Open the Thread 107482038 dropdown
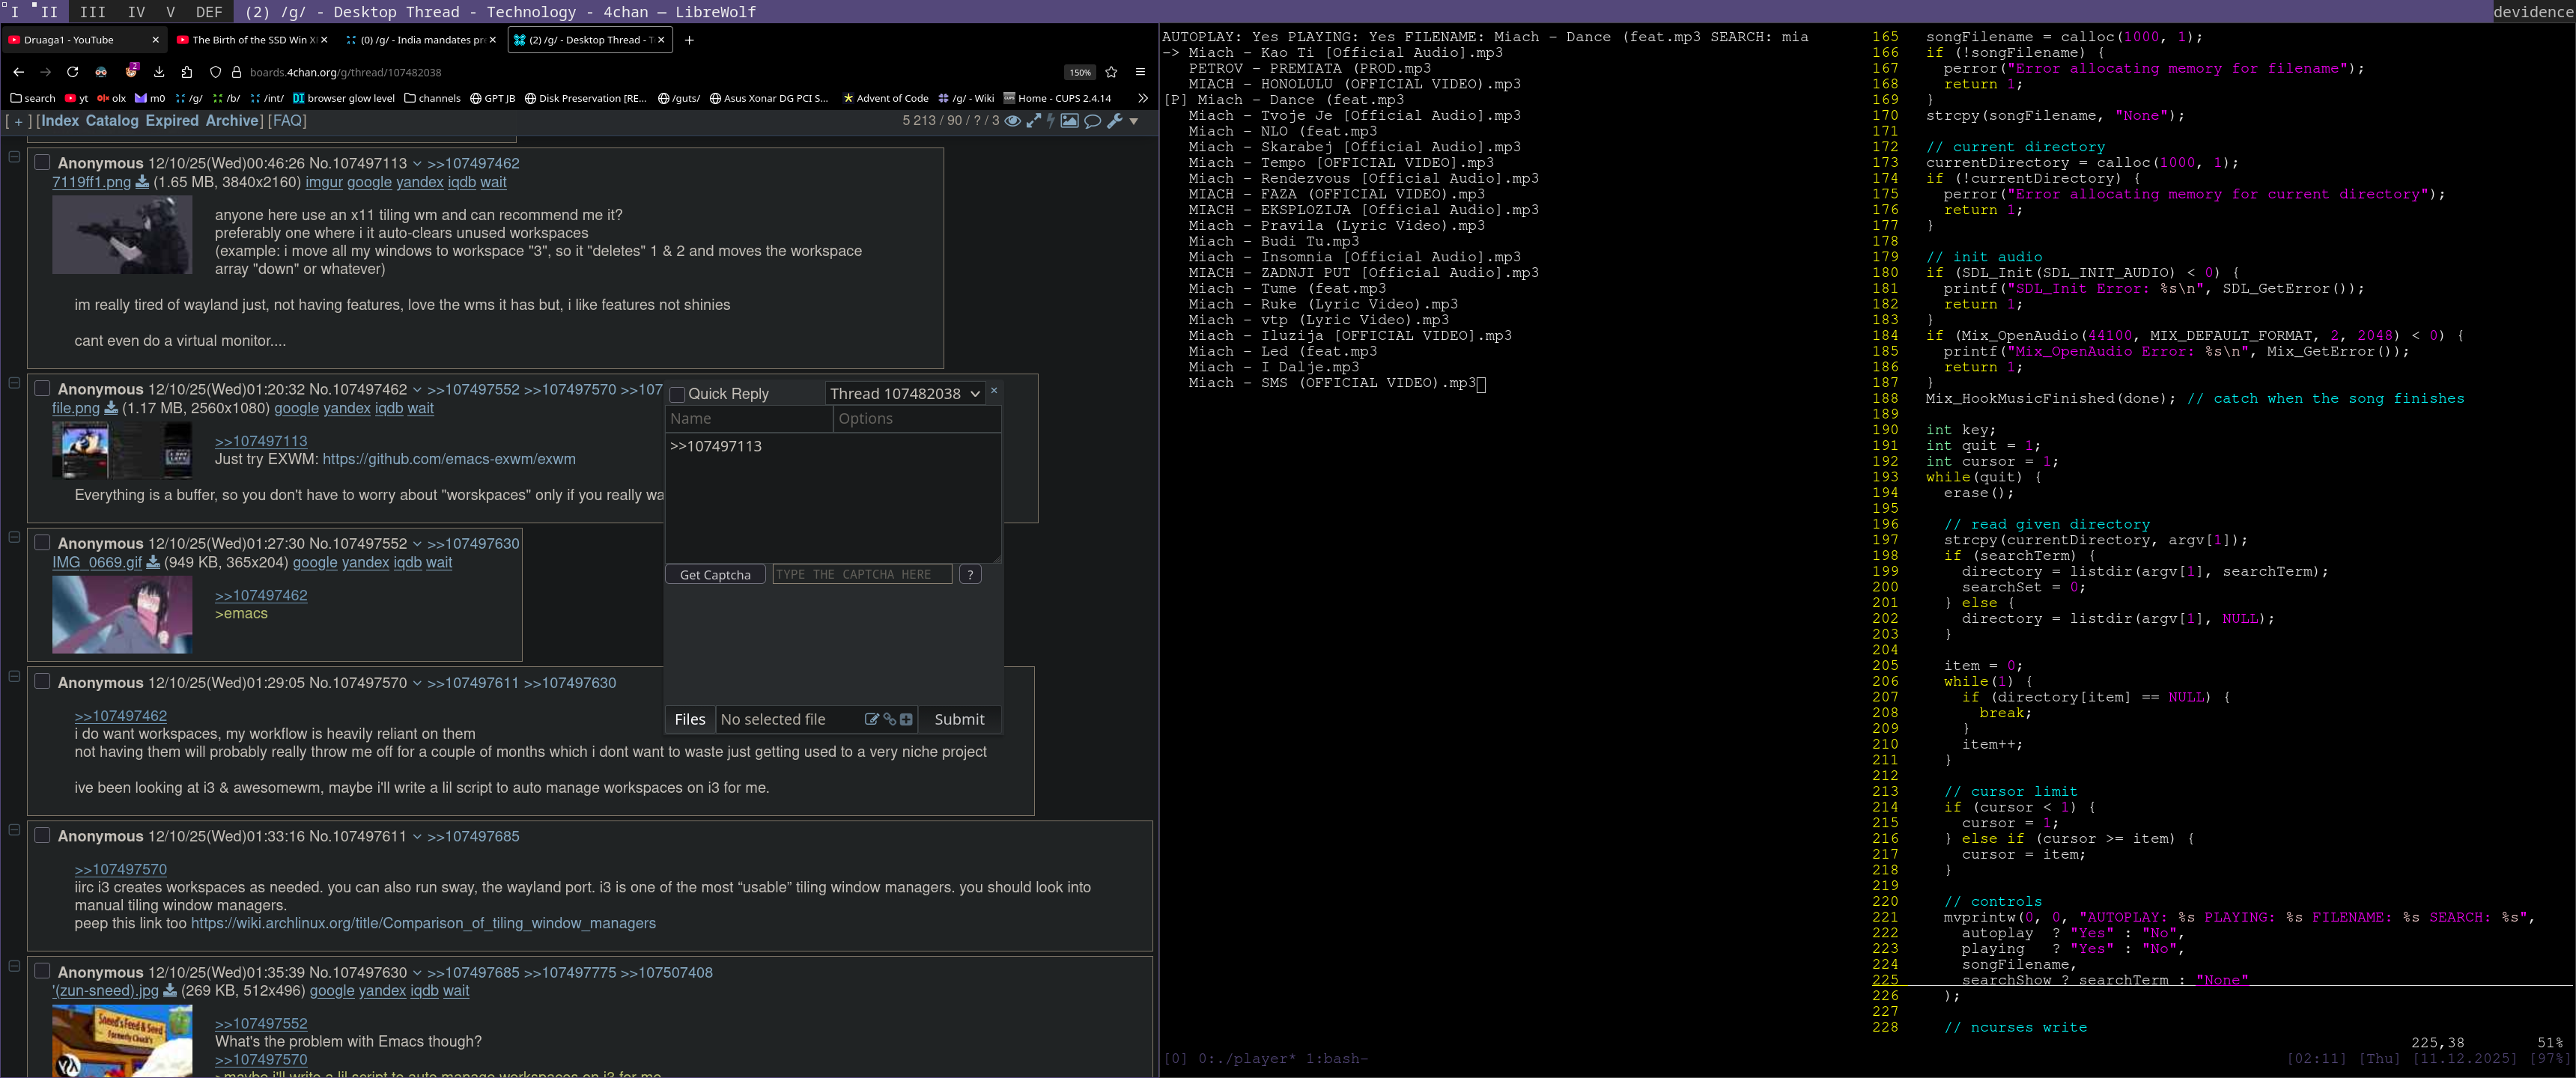This screenshot has width=2576, height=1078. click(x=905, y=394)
